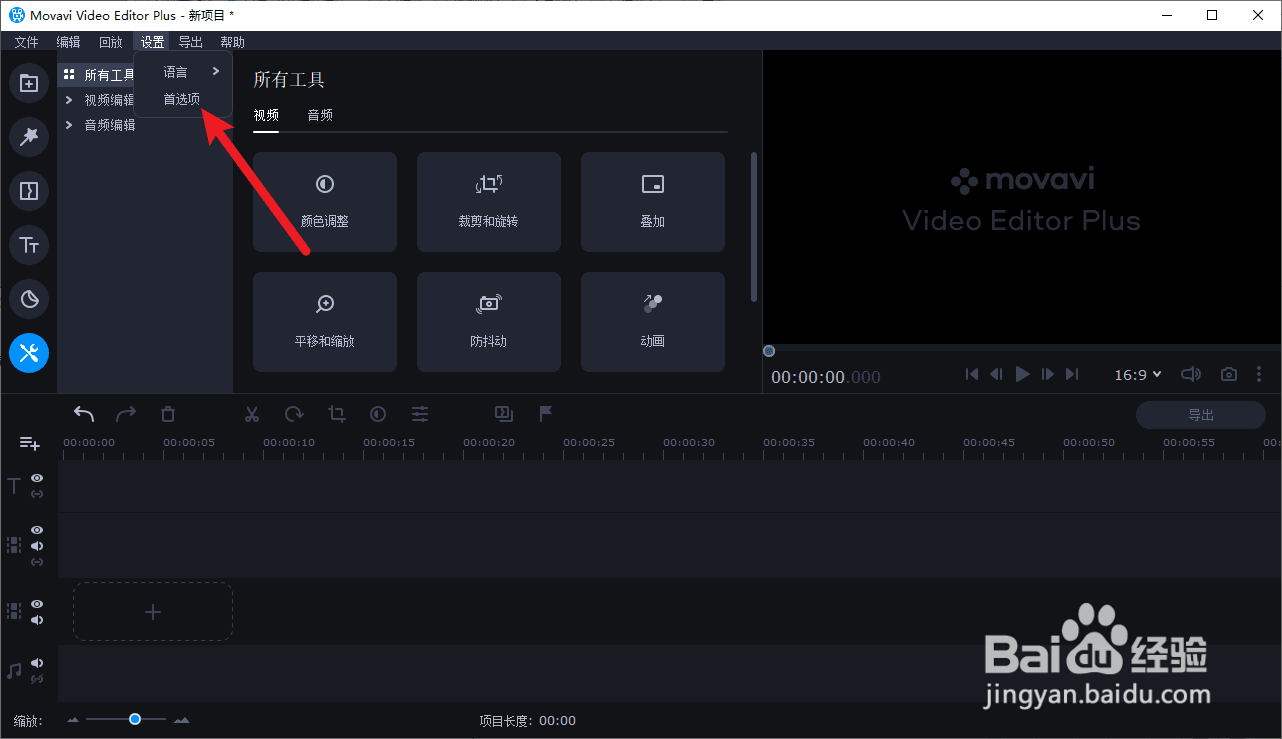The width and height of the screenshot is (1282, 739).
Task: Switch to the 音频 tab
Action: [320, 115]
